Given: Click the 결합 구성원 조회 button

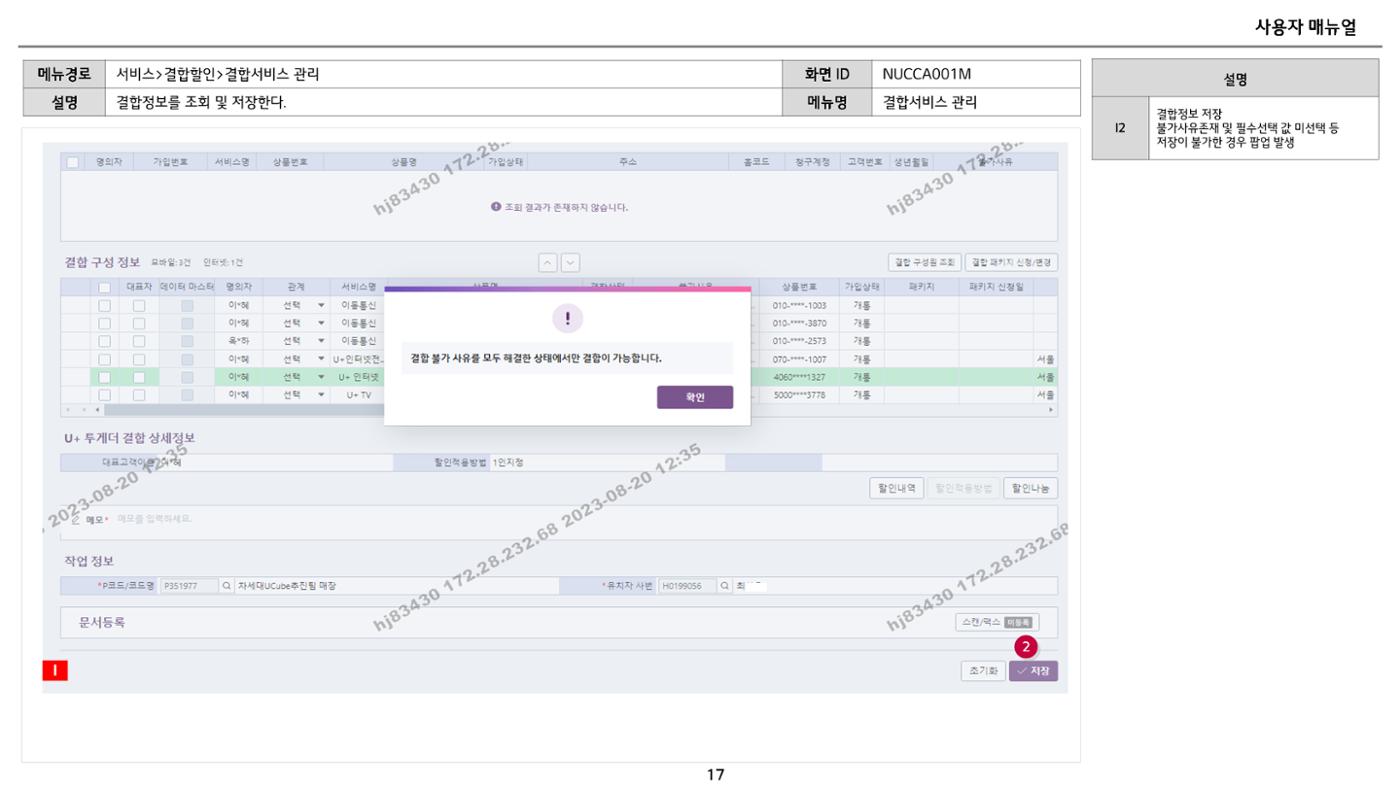Looking at the screenshot, I should tap(925, 262).
